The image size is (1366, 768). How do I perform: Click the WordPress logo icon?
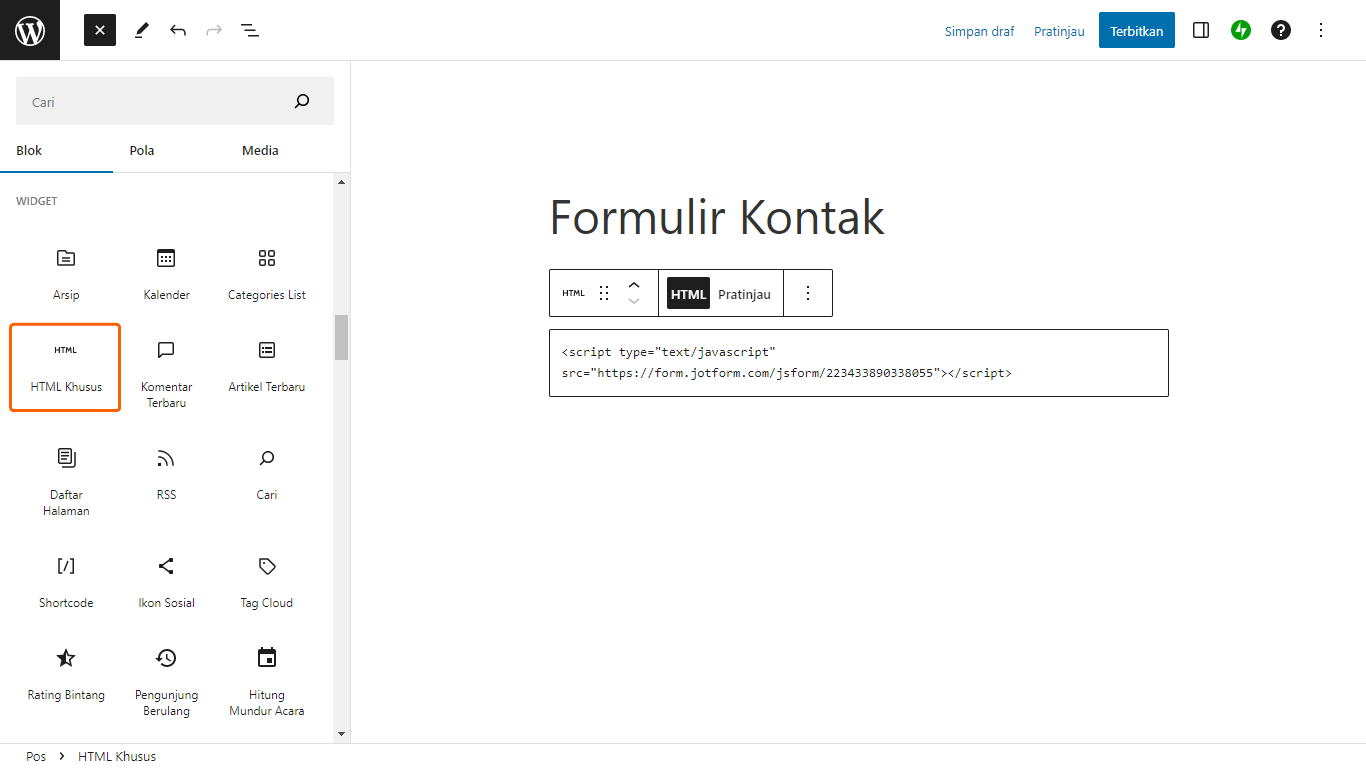click(30, 30)
